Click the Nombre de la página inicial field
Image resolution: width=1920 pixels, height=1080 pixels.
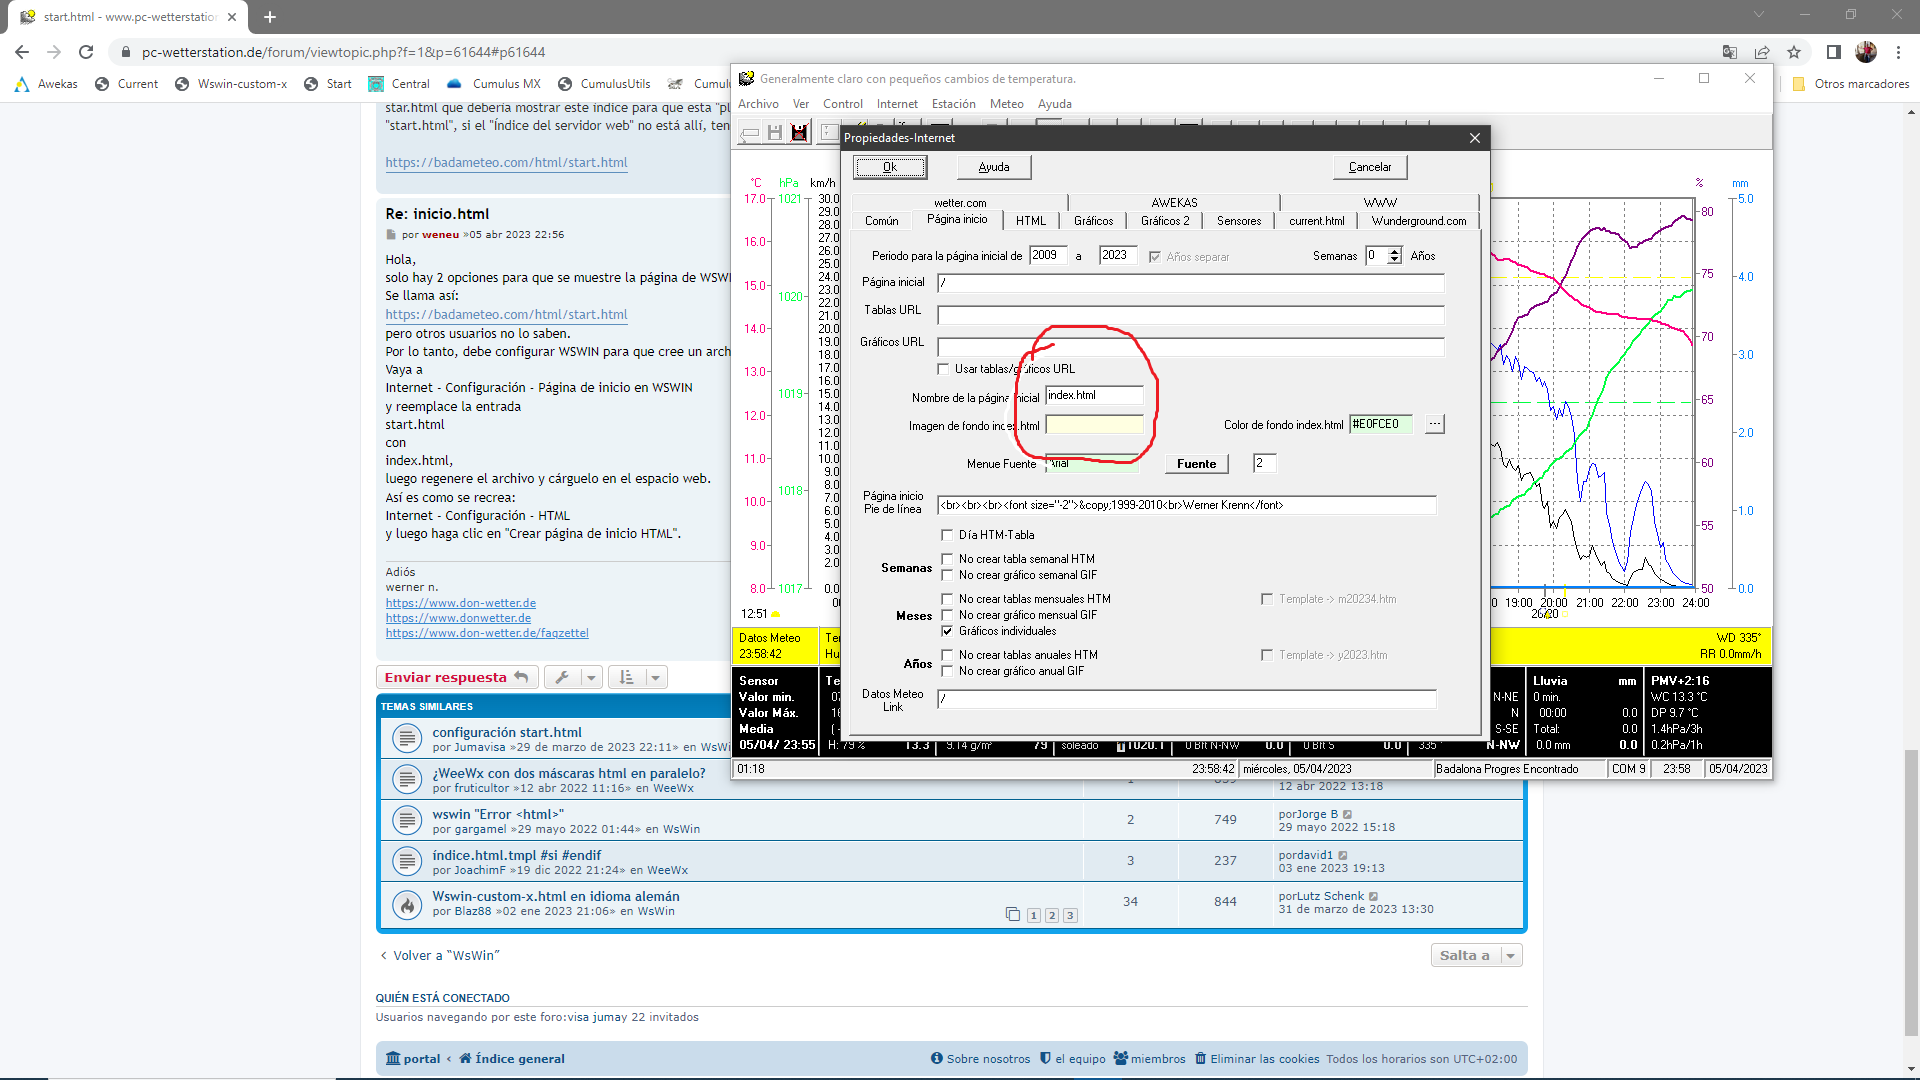[1093, 395]
